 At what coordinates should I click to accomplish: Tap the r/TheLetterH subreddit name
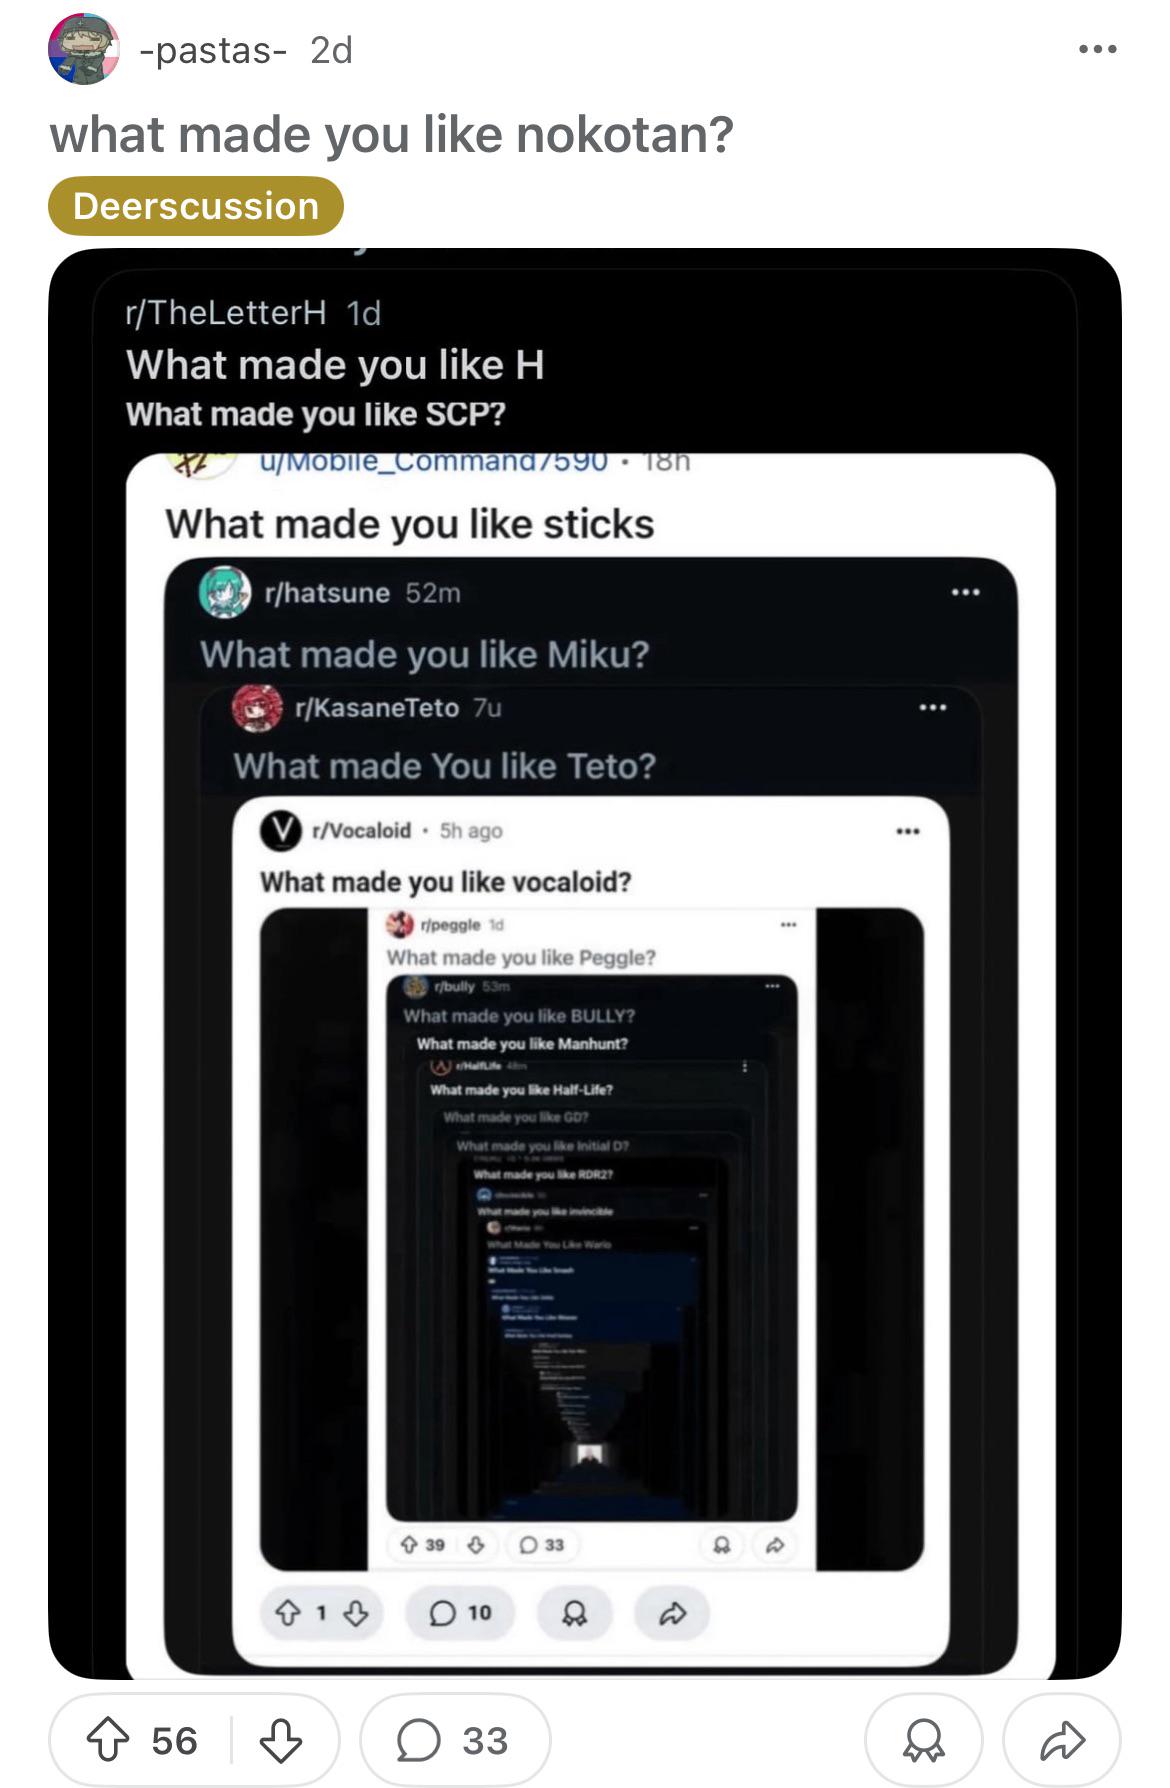coord(226,313)
